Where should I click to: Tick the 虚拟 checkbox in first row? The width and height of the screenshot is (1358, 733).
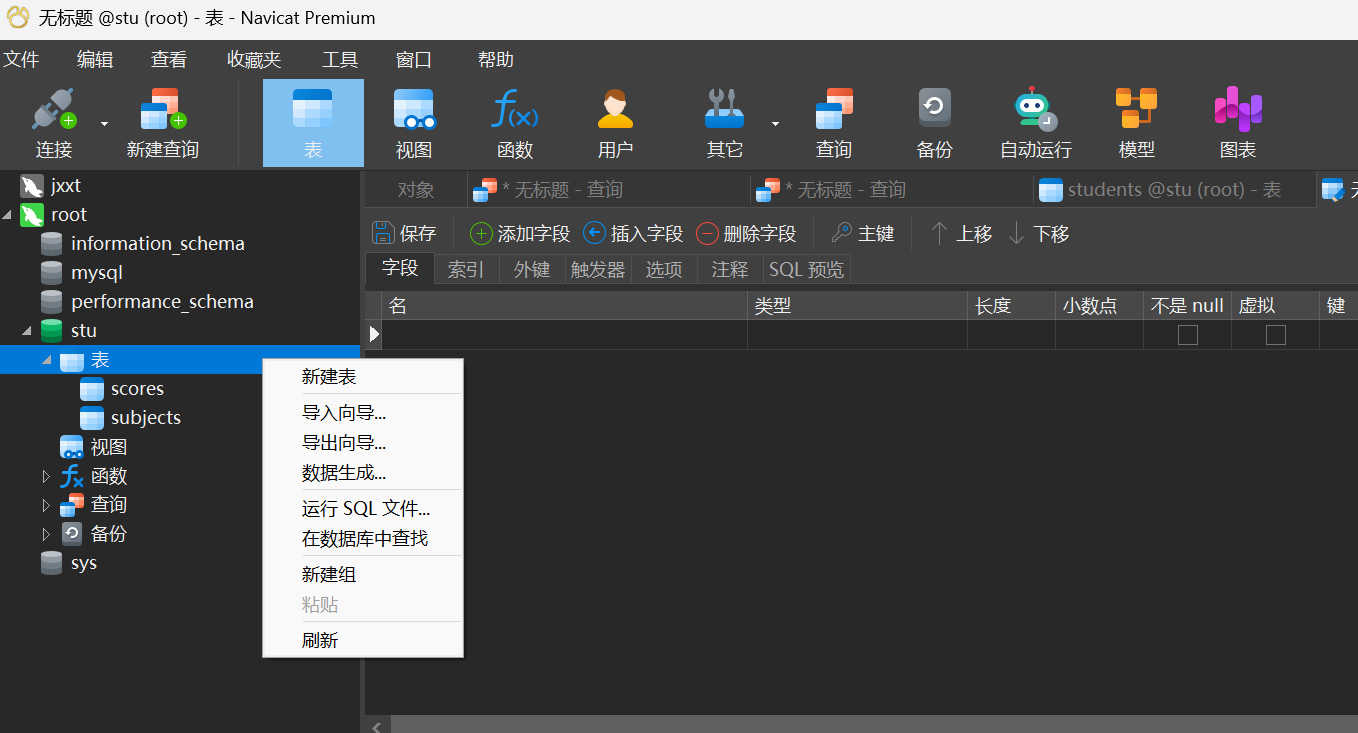[x=1276, y=335]
